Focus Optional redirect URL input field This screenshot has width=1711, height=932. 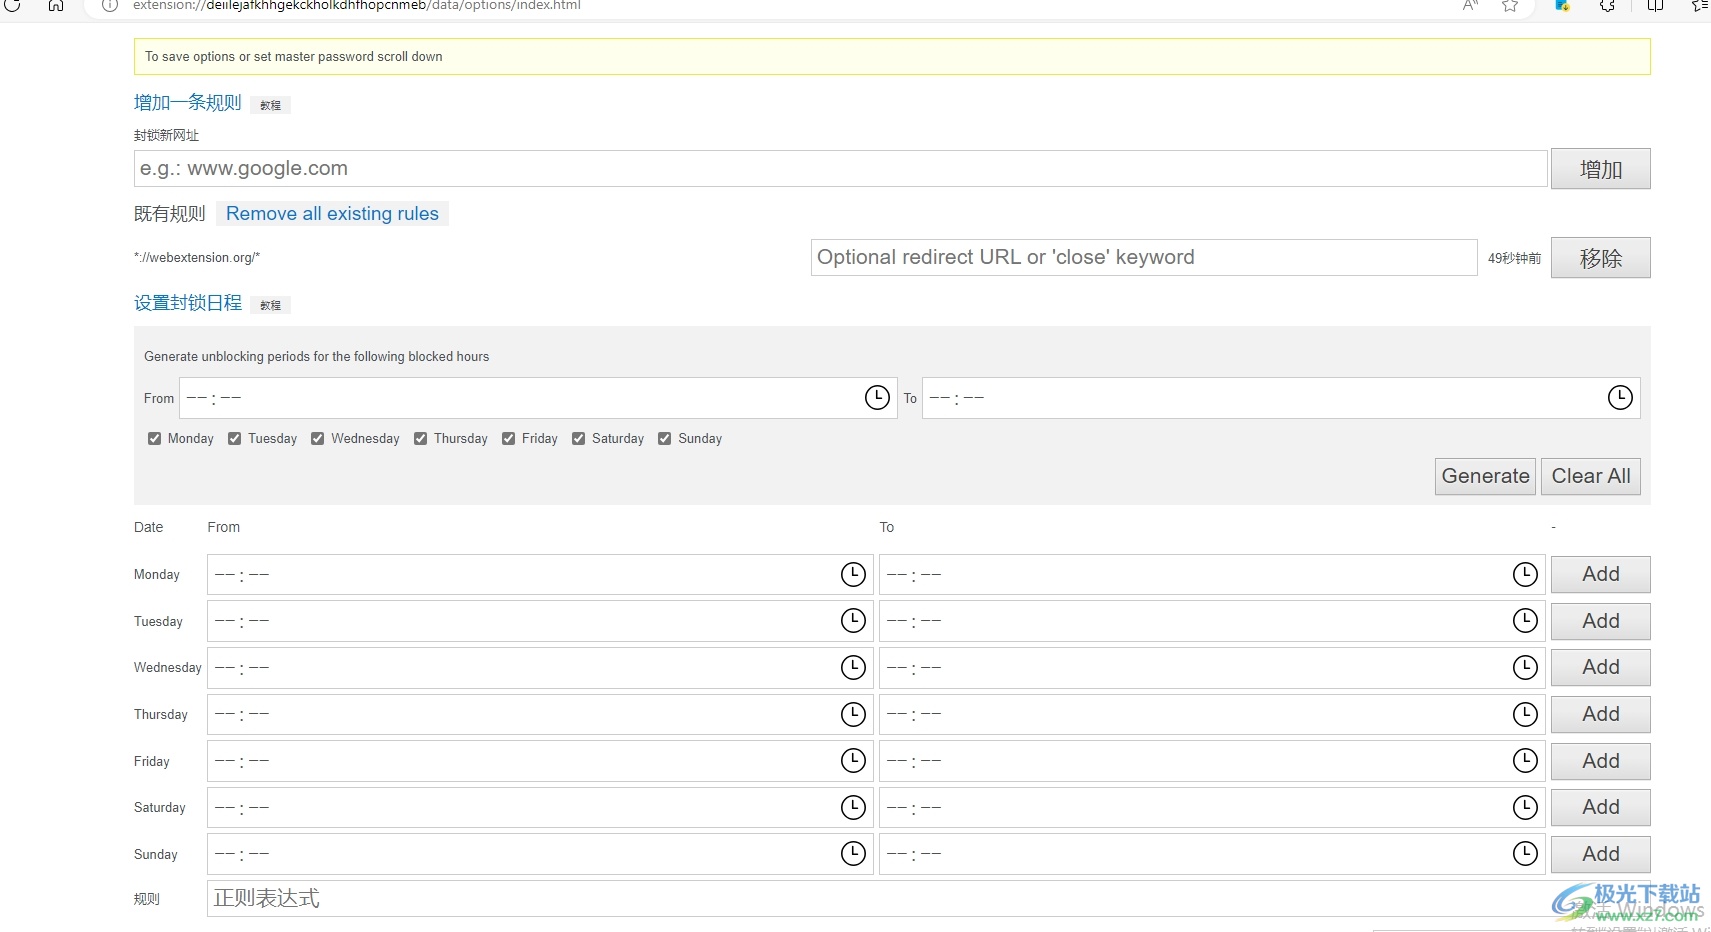(x=1144, y=257)
